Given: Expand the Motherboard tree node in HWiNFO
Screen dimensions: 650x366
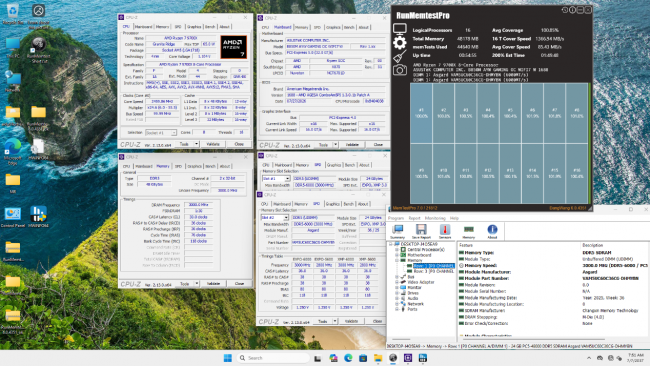Looking at the screenshot, I should tap(397, 255).
